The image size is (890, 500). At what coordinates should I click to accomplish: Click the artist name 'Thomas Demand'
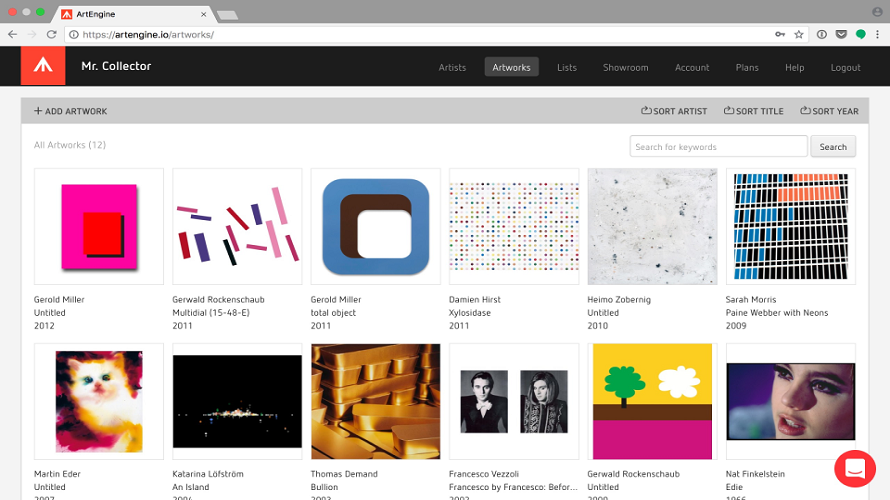point(344,474)
